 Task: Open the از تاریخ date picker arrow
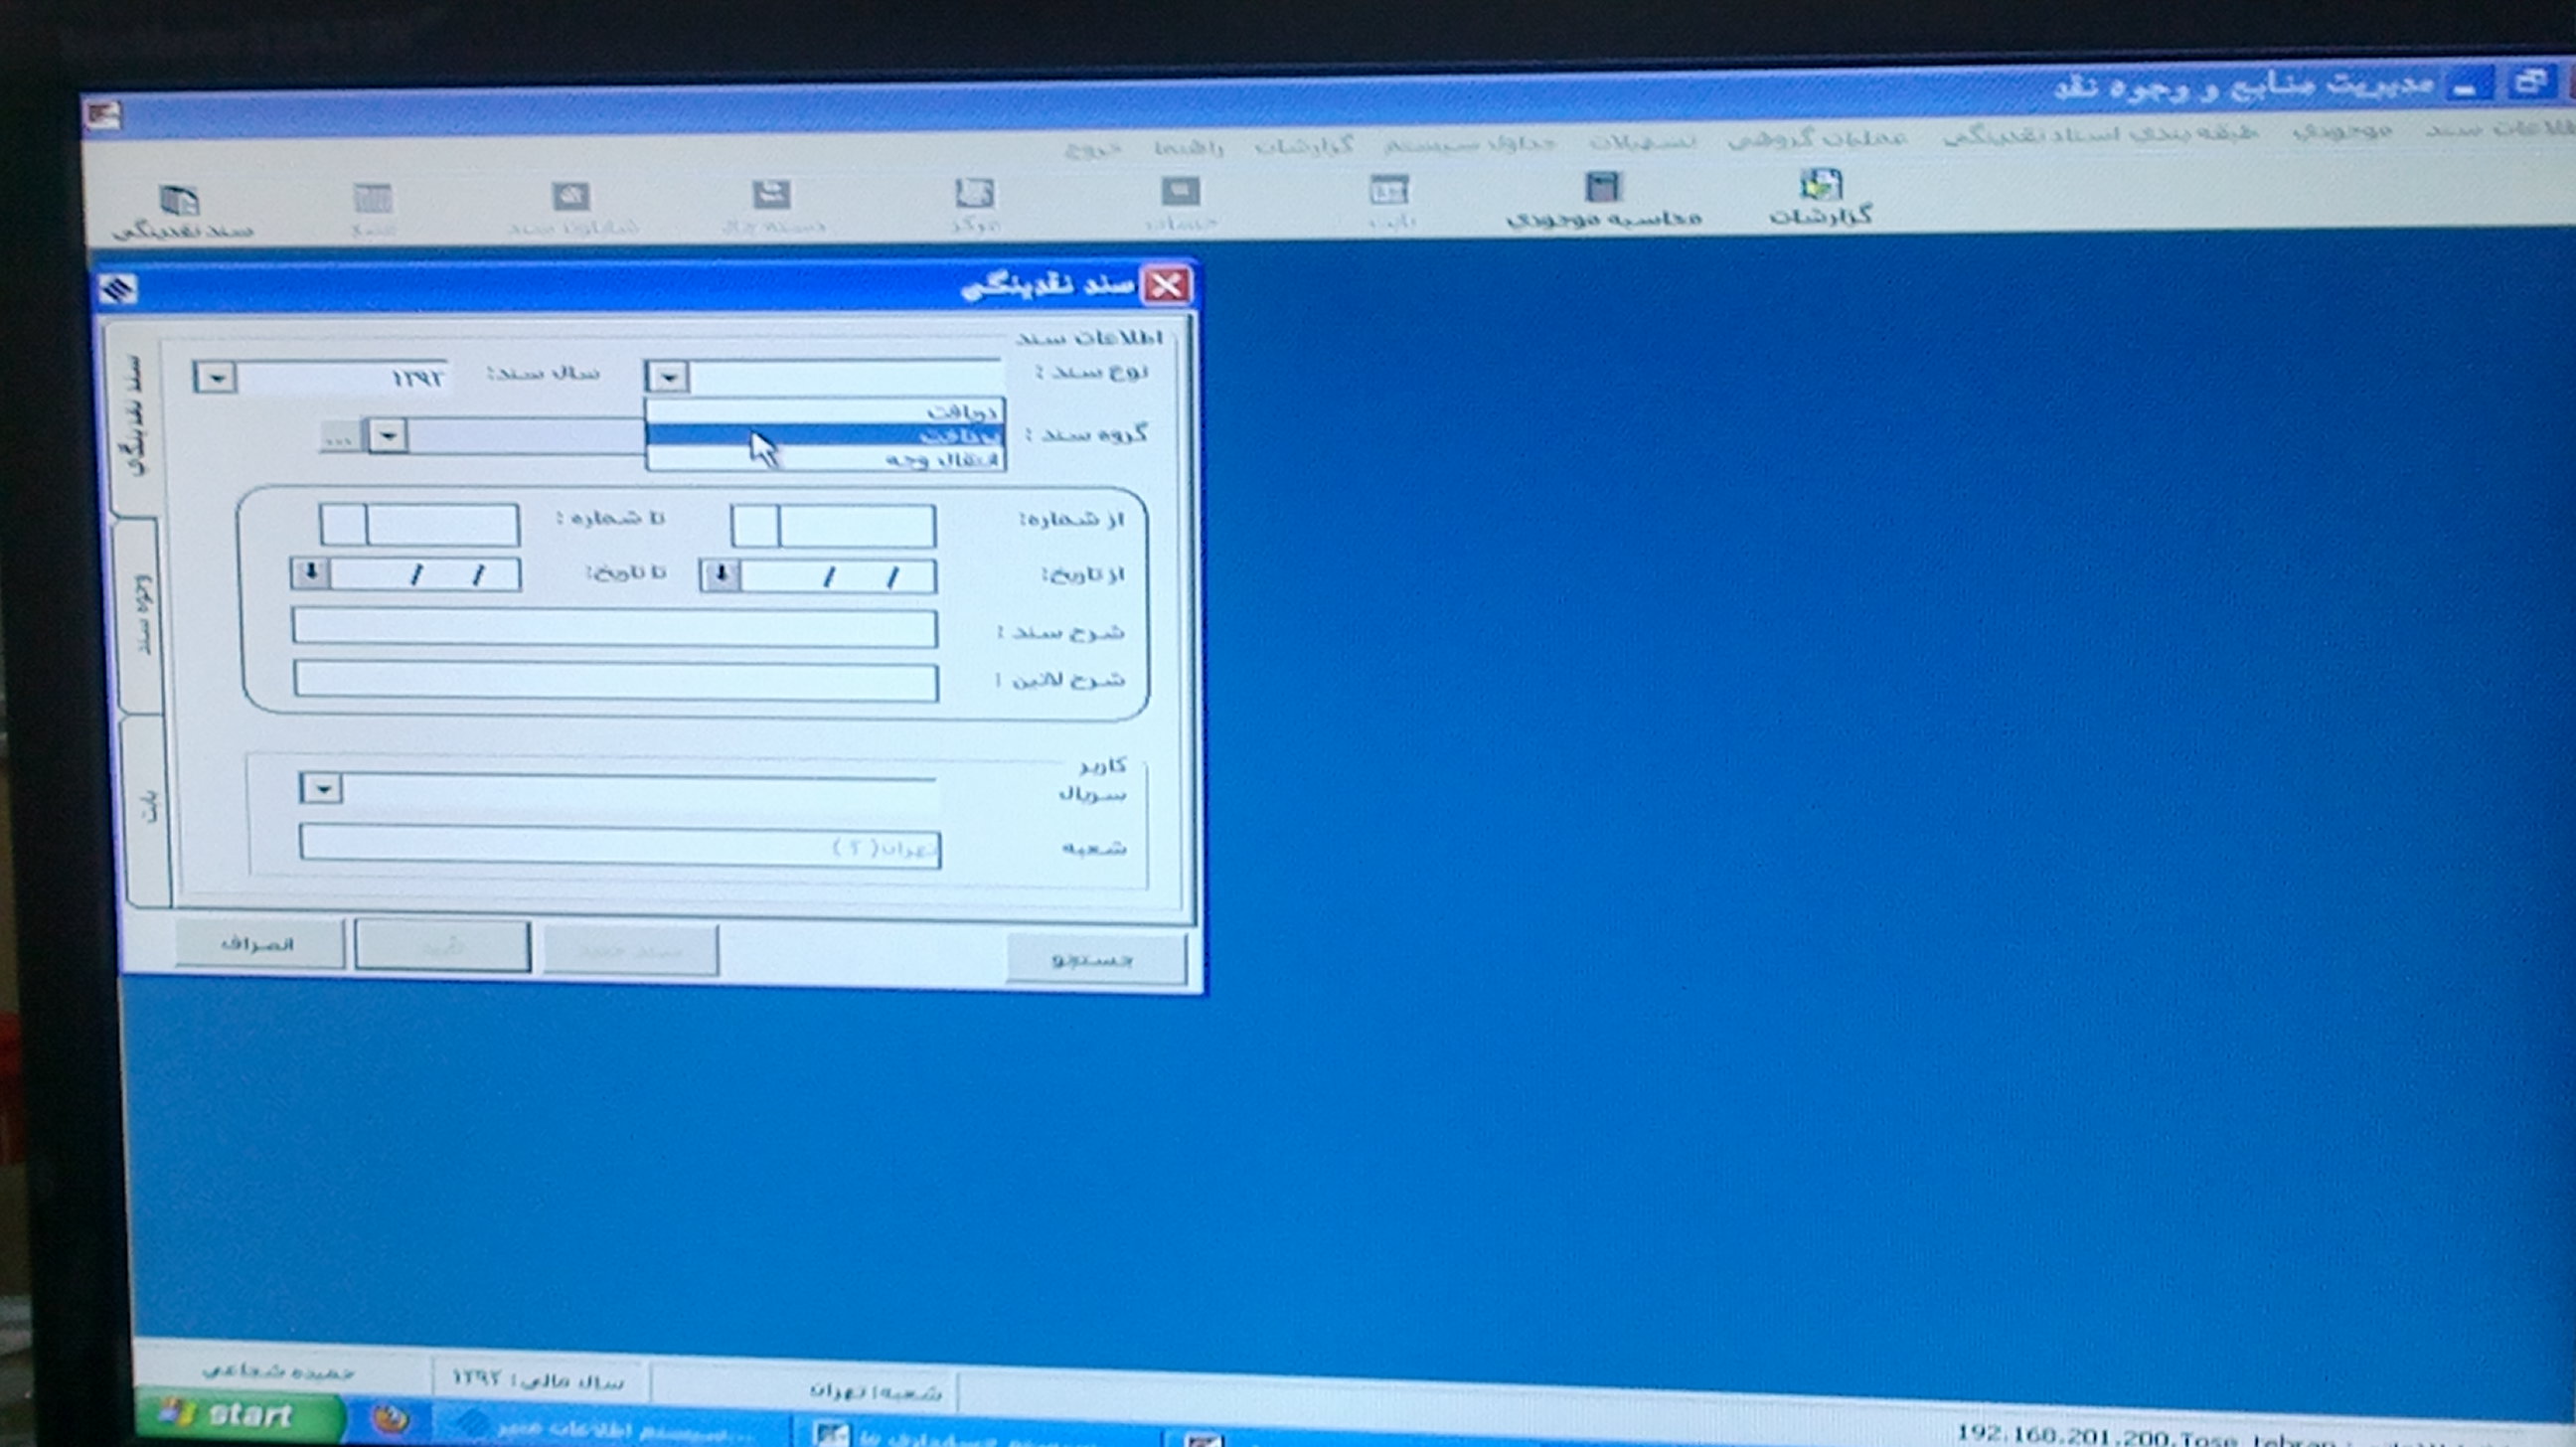tap(720, 576)
